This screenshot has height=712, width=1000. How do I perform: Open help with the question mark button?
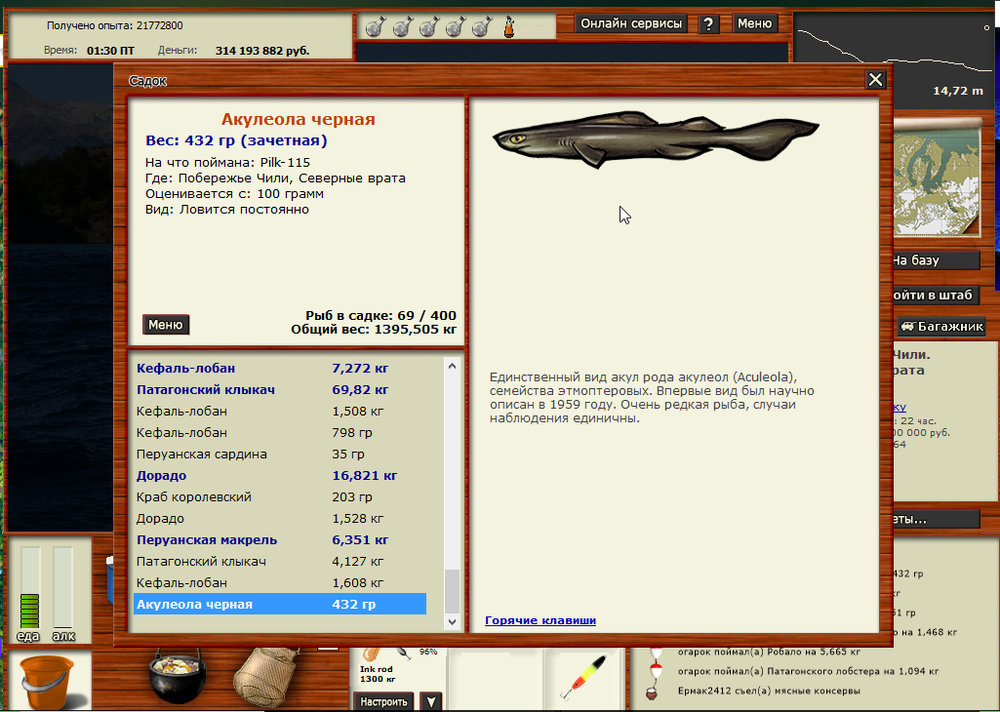point(709,24)
